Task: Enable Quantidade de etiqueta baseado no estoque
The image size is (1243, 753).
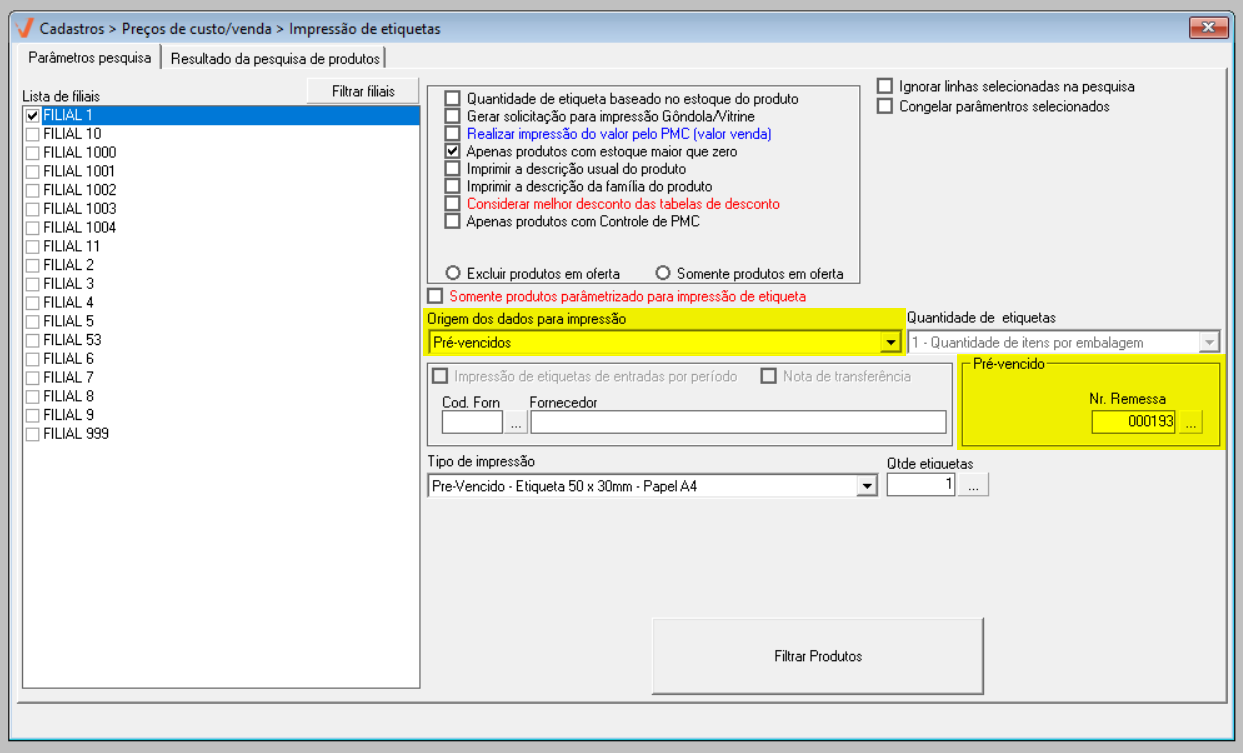Action: coord(453,99)
